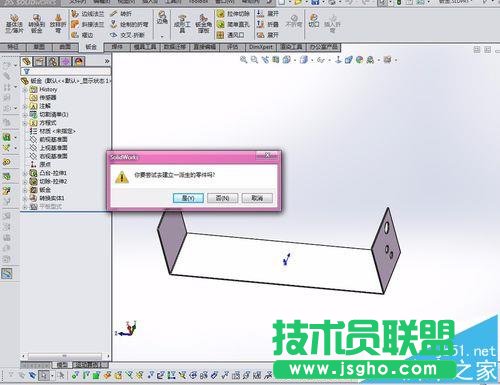Viewport: 500px width, 385px height.
Task: Choose the Sketched Bend (绘制的折弯) tool
Action: pos(129,24)
